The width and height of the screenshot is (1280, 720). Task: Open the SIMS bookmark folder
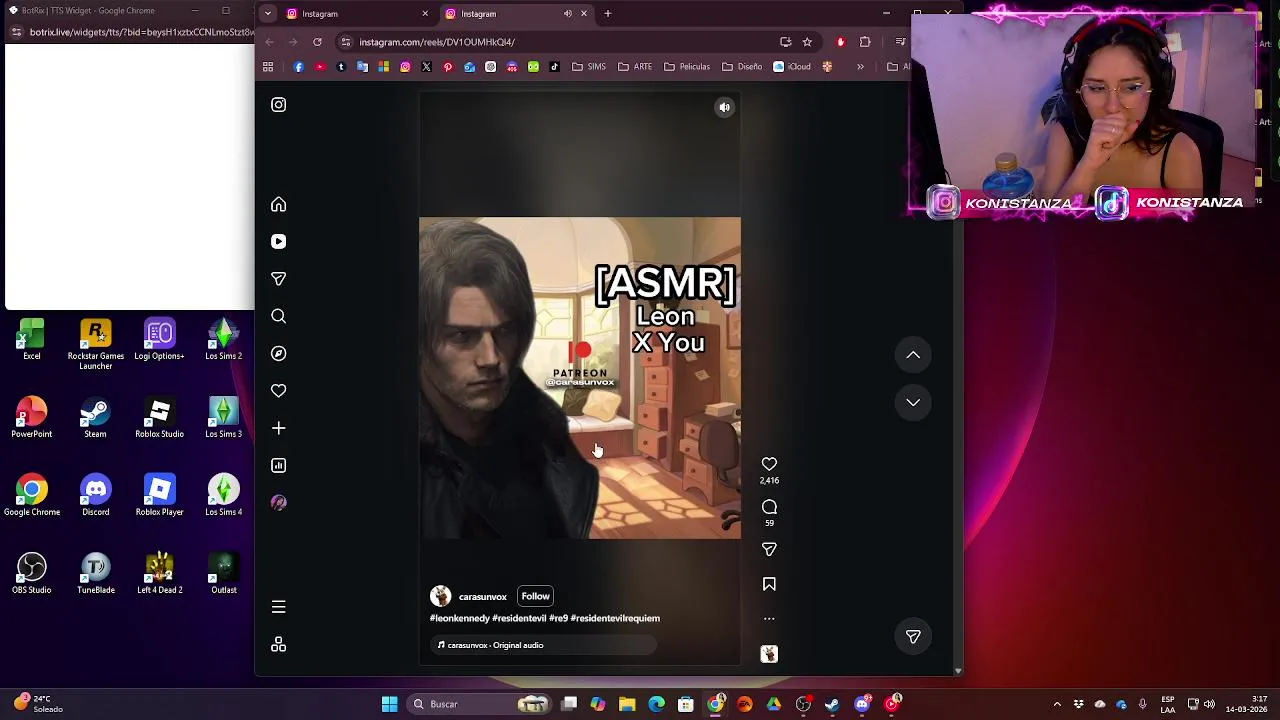coord(589,67)
